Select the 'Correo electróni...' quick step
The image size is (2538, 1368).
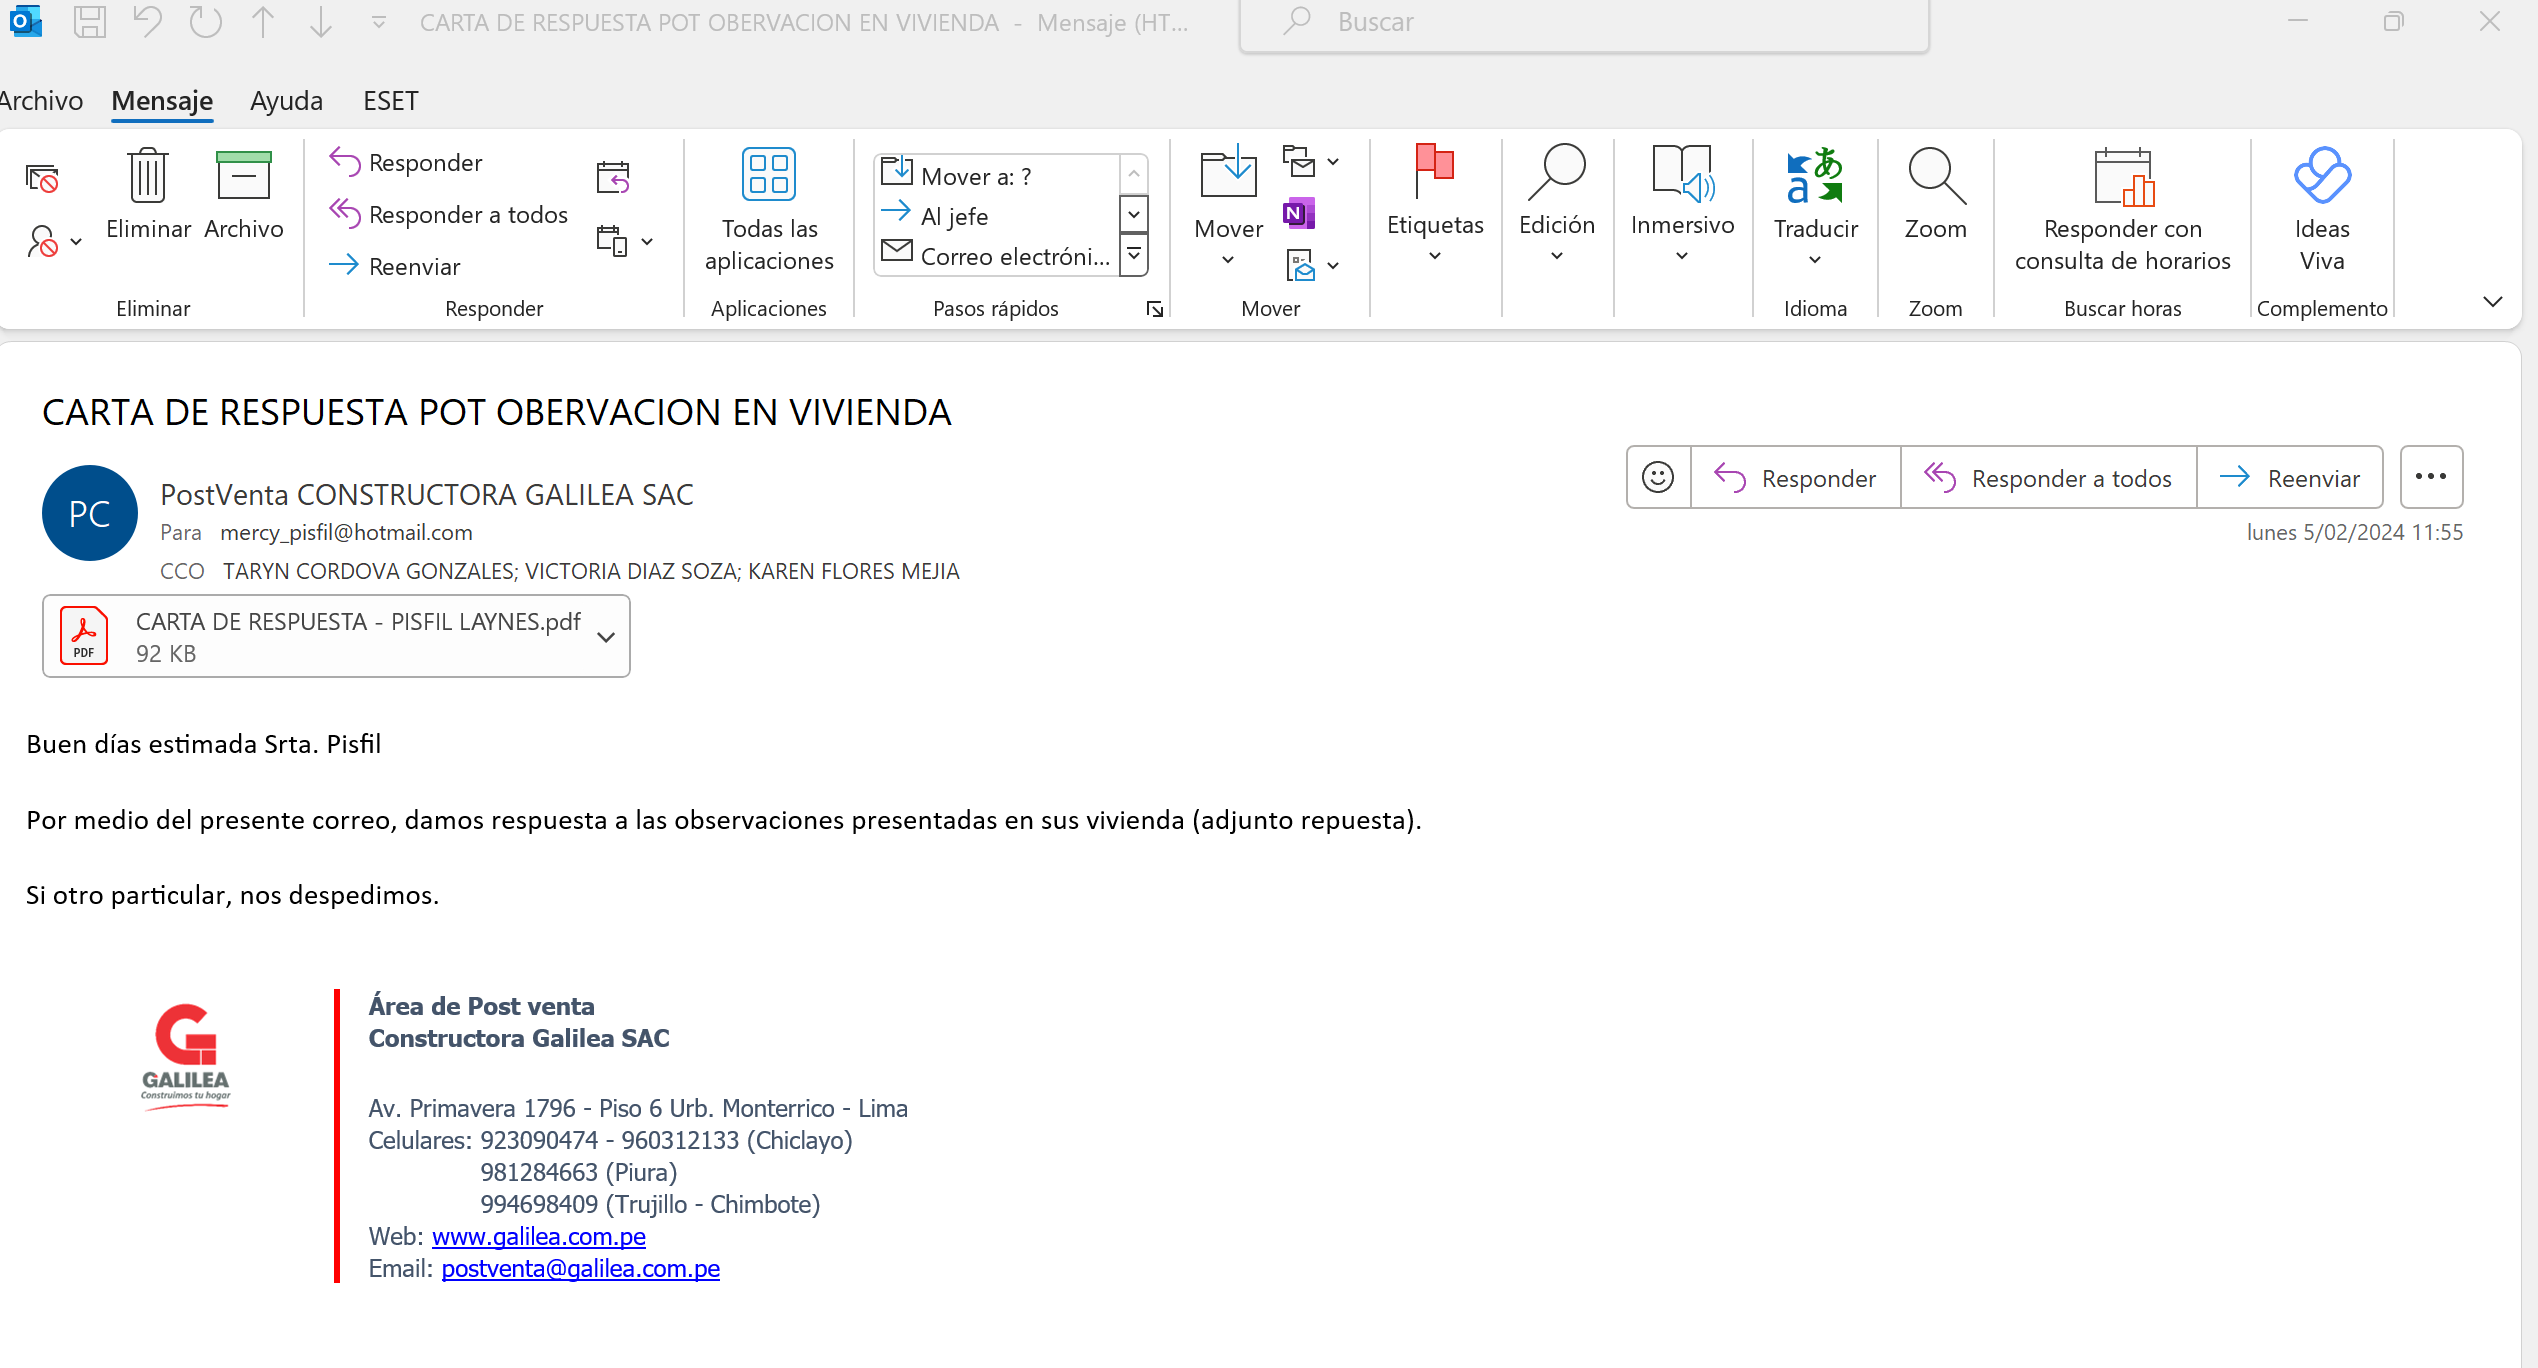tap(996, 256)
